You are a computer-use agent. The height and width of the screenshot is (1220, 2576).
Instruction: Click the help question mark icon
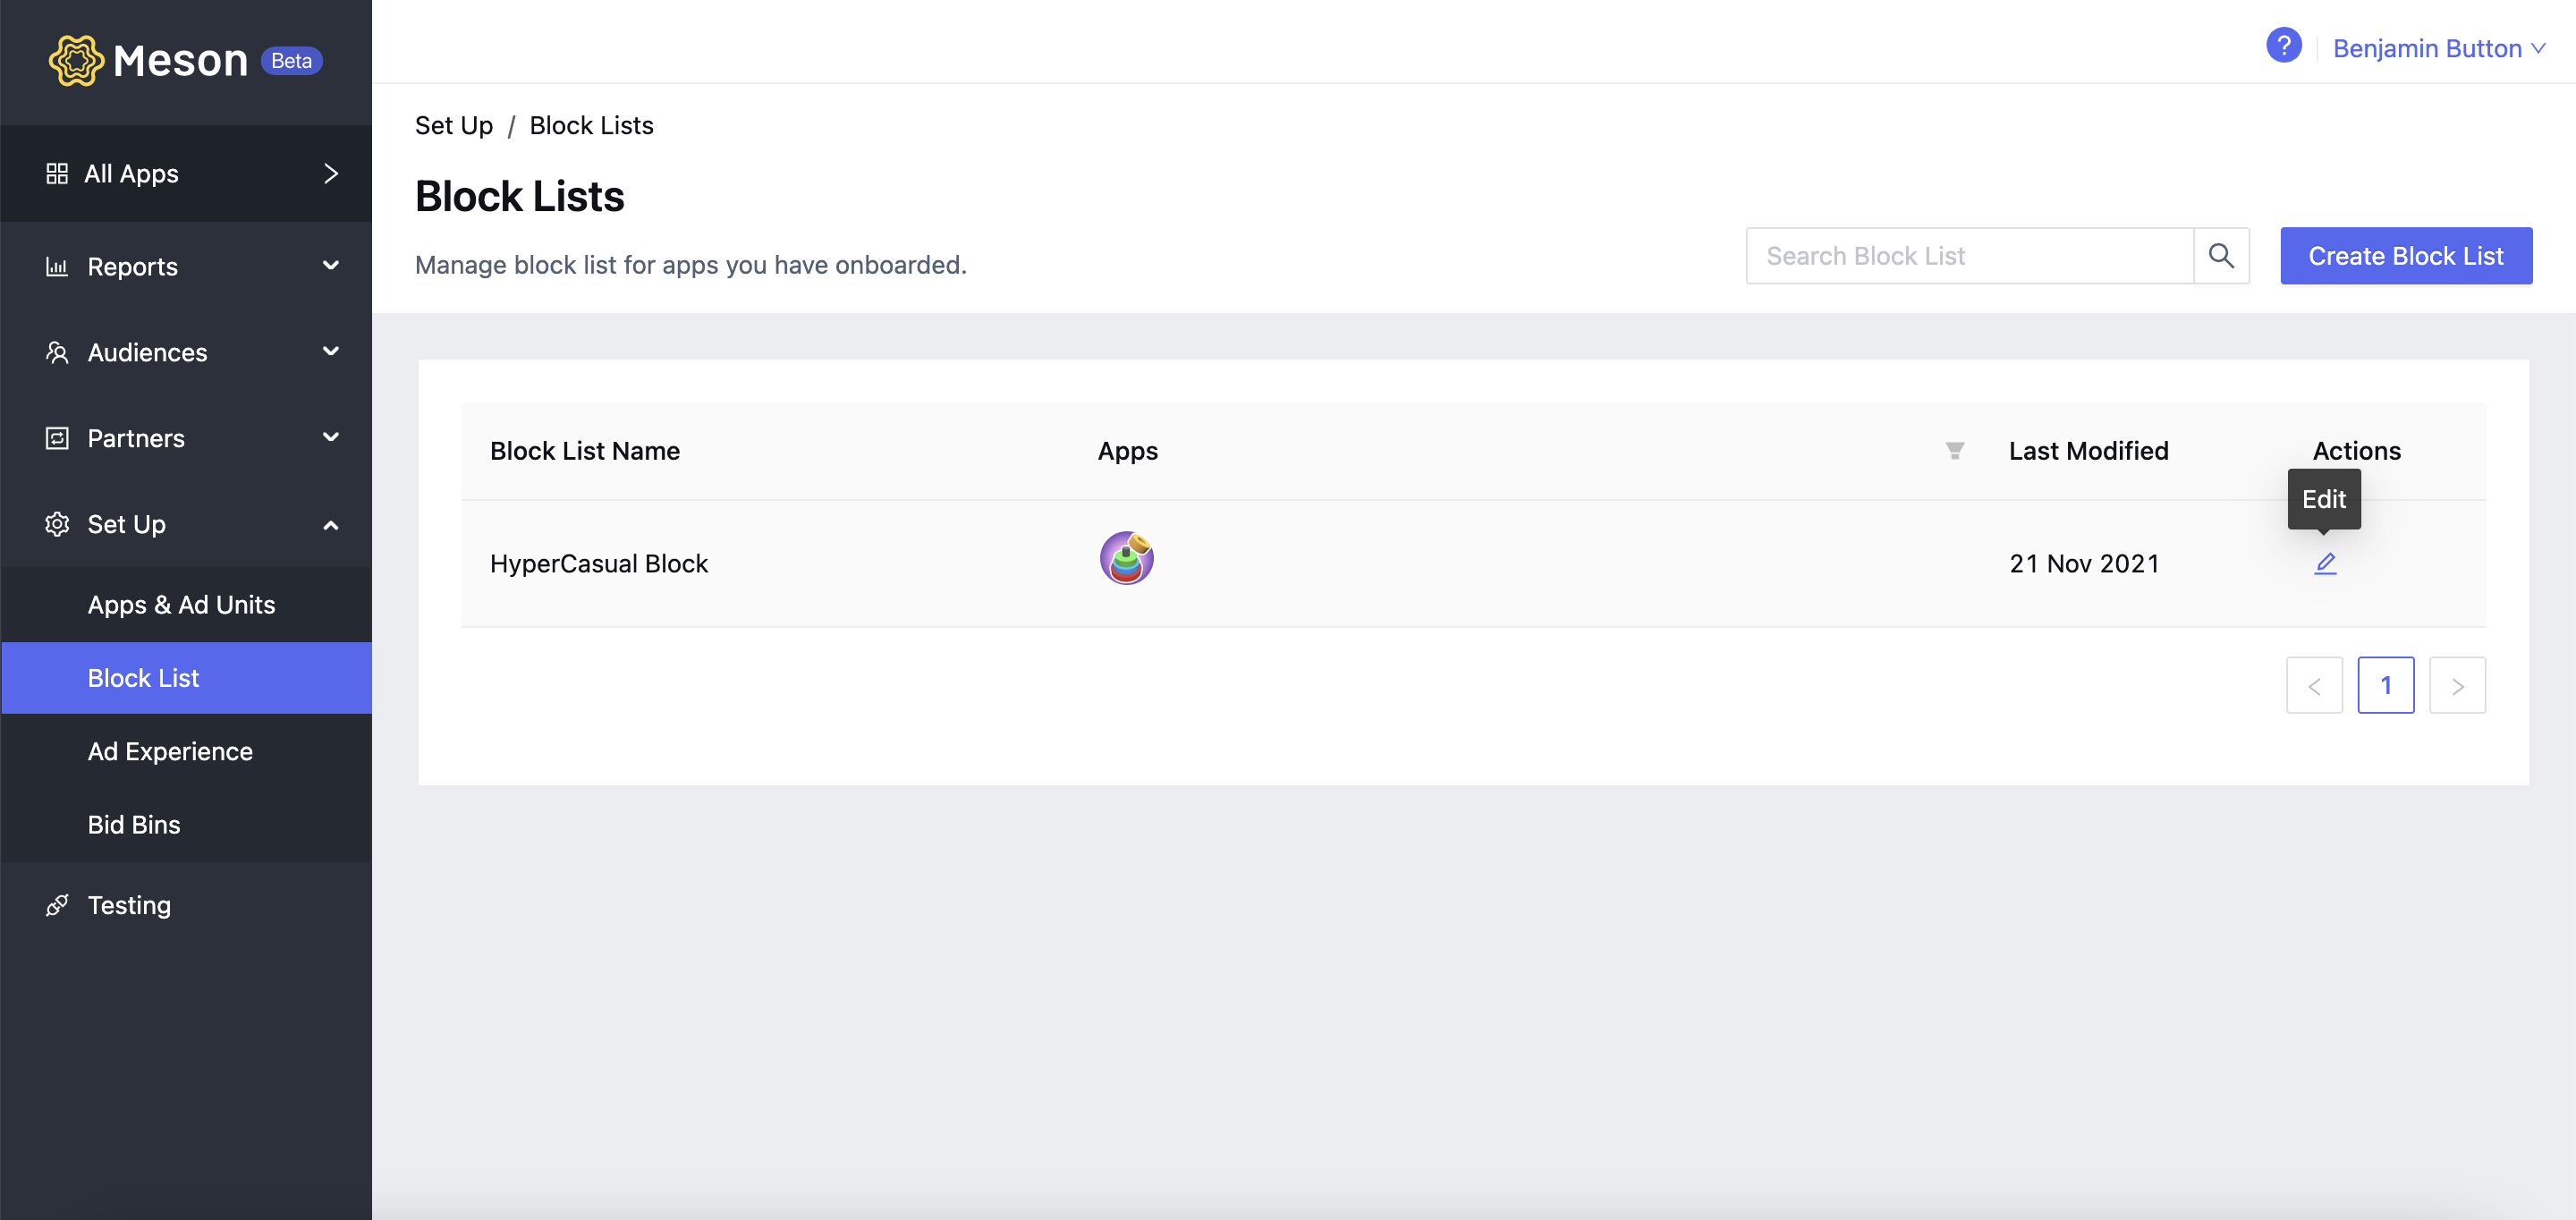2283,46
